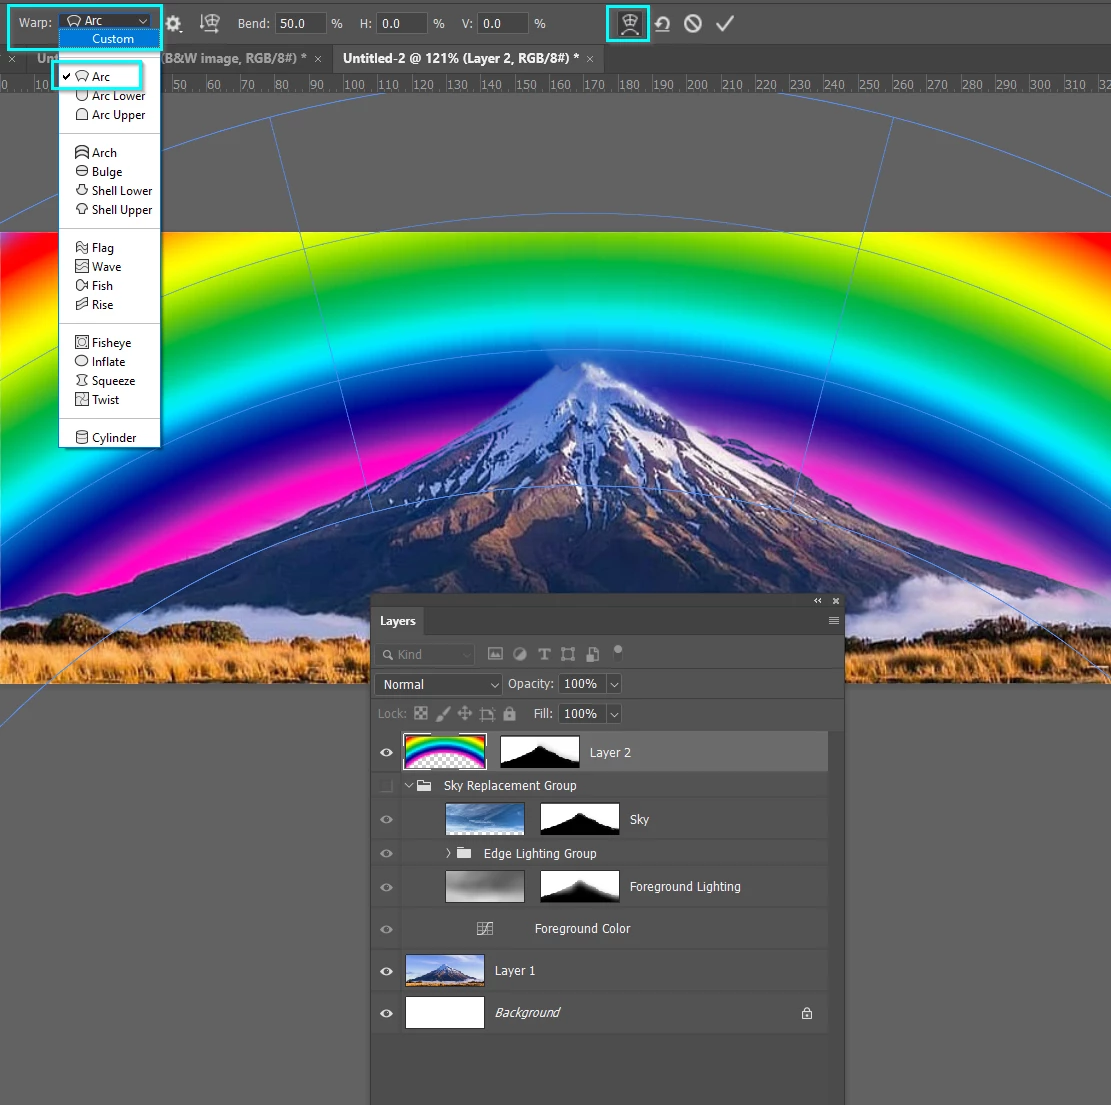1111x1105 pixels.
Task: Open the Kind filter dropdown
Action: (425, 654)
